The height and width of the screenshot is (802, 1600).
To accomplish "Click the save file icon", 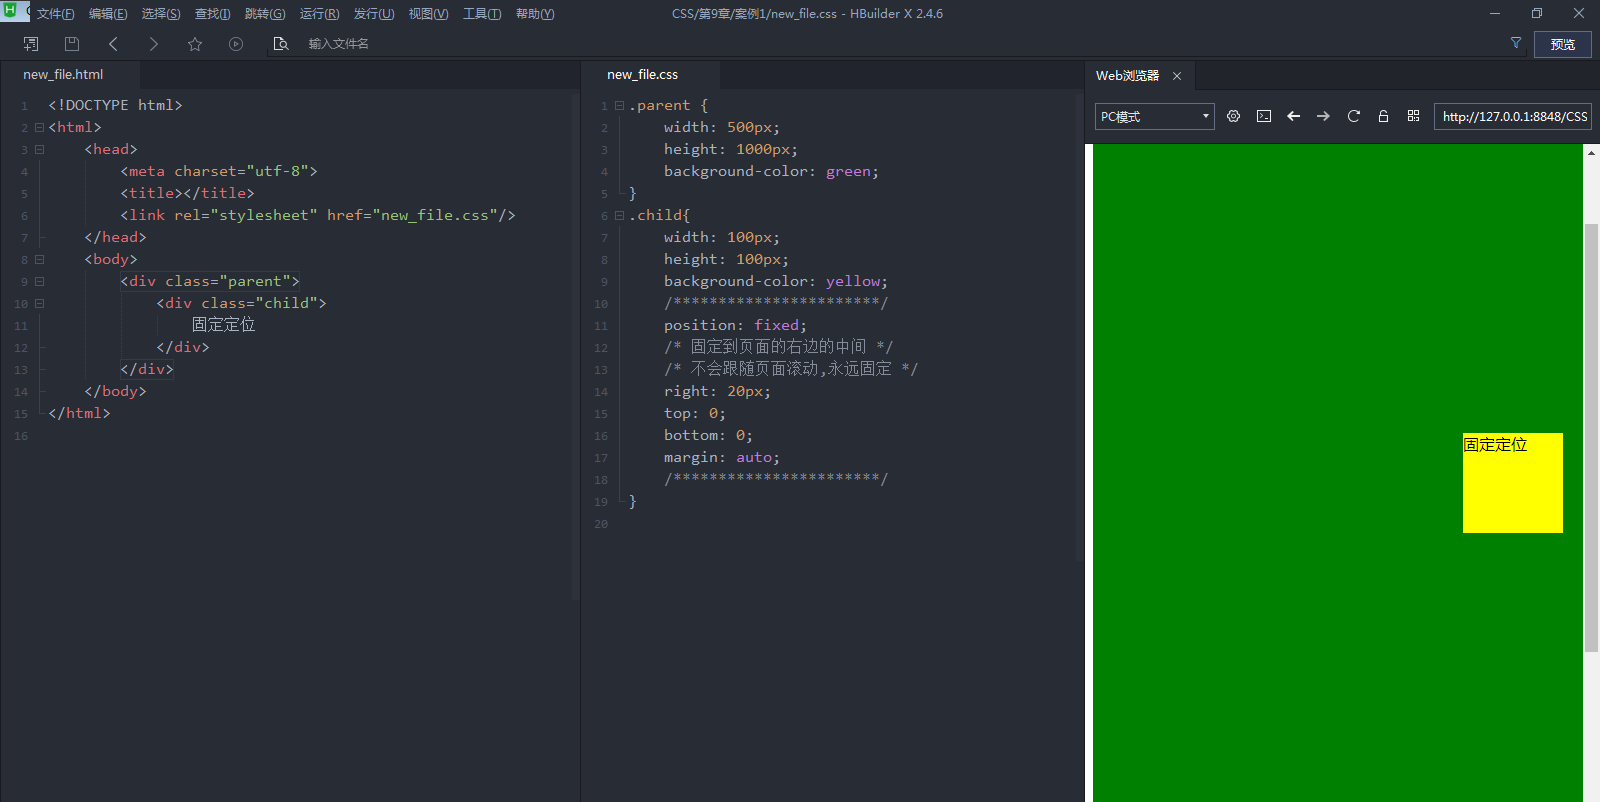I will 72,44.
